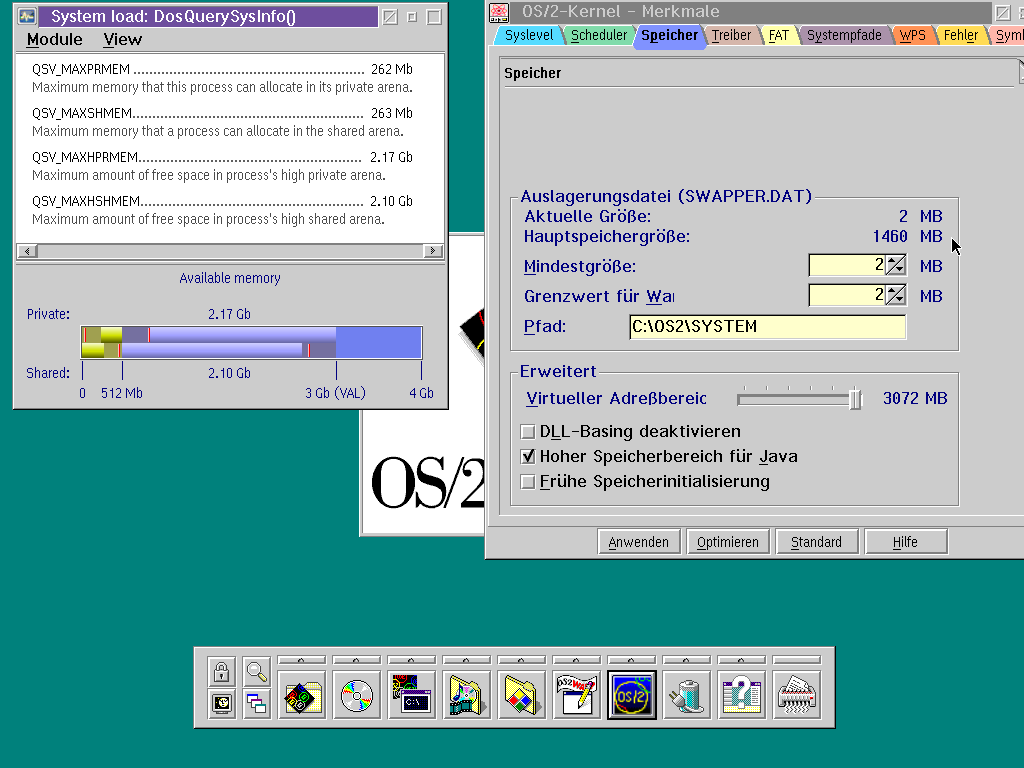Uncheck Hoher Speicherbereich für Java
Viewport: 1024px width, 768px height.
(528, 456)
